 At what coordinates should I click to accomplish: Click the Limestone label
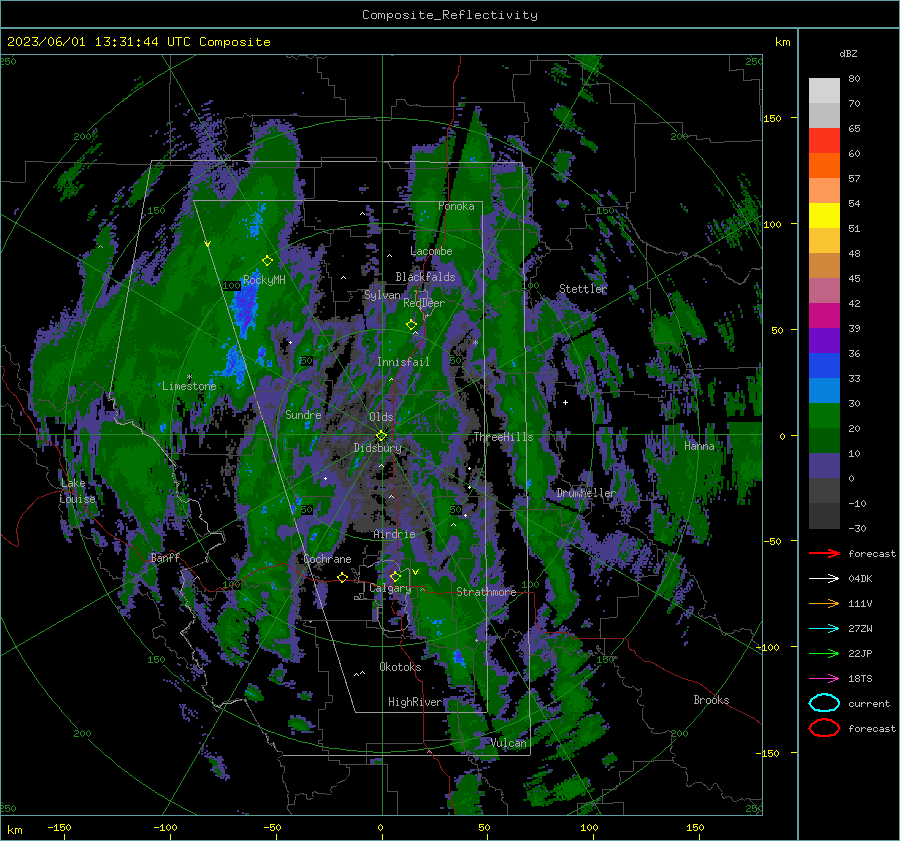point(189,386)
